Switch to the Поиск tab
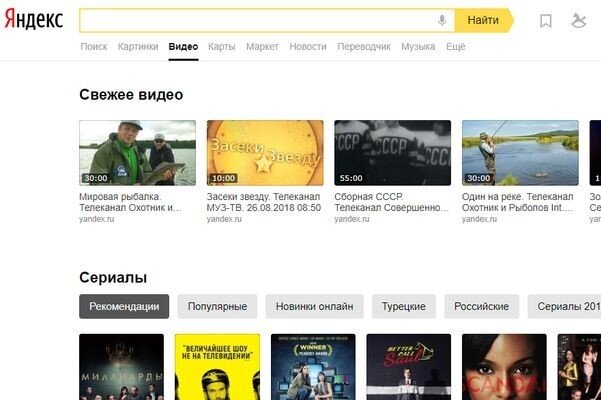 coord(94,47)
